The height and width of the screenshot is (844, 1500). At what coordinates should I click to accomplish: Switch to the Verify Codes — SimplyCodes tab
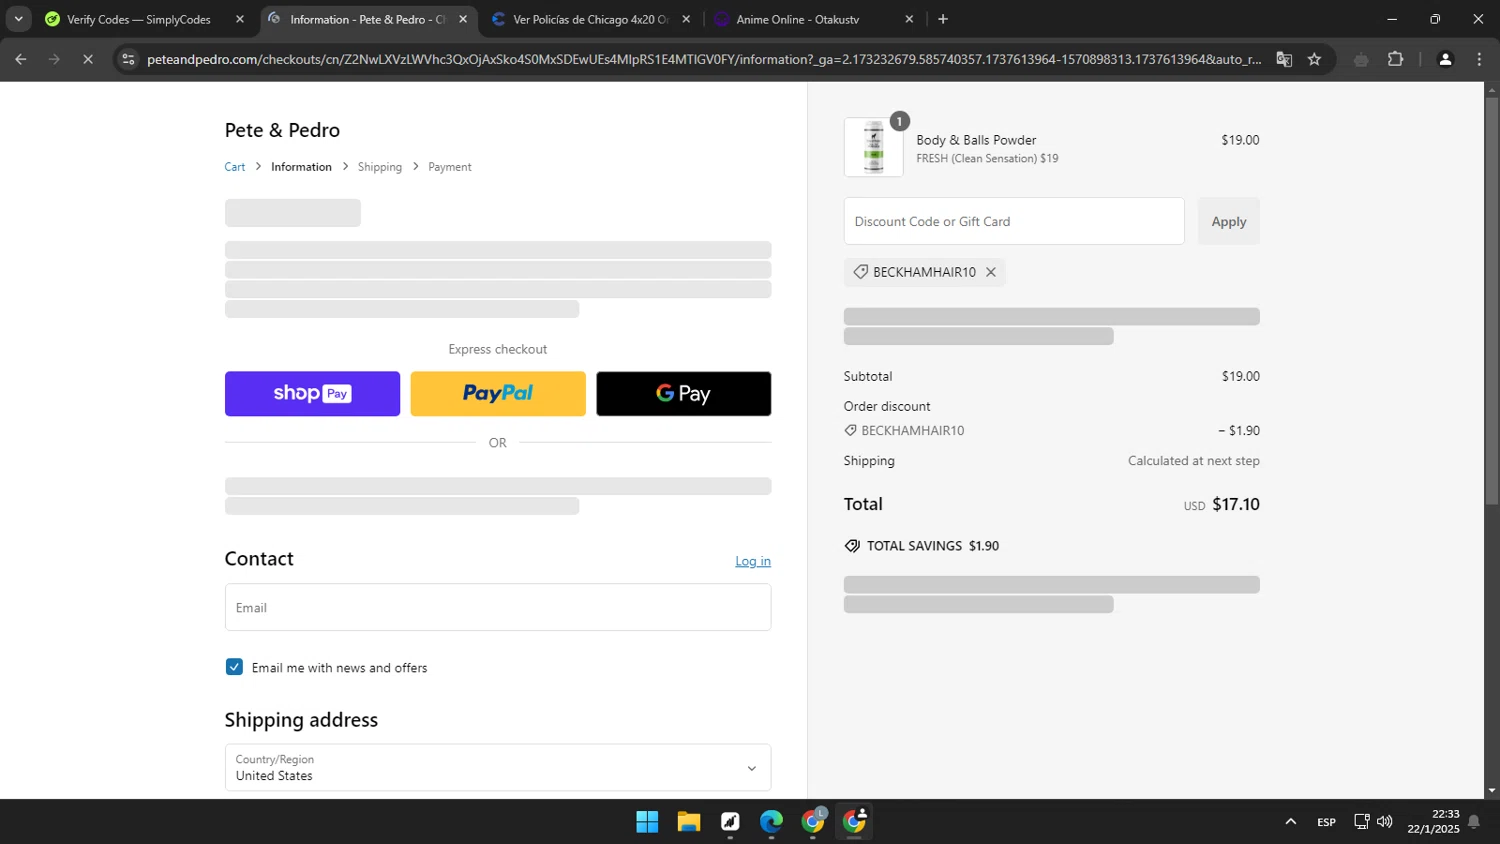point(139,19)
